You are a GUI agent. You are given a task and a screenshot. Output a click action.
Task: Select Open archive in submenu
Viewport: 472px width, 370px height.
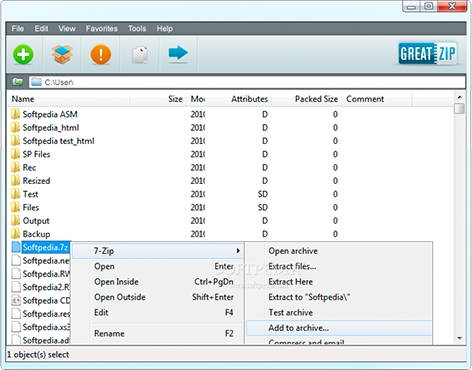point(339,251)
